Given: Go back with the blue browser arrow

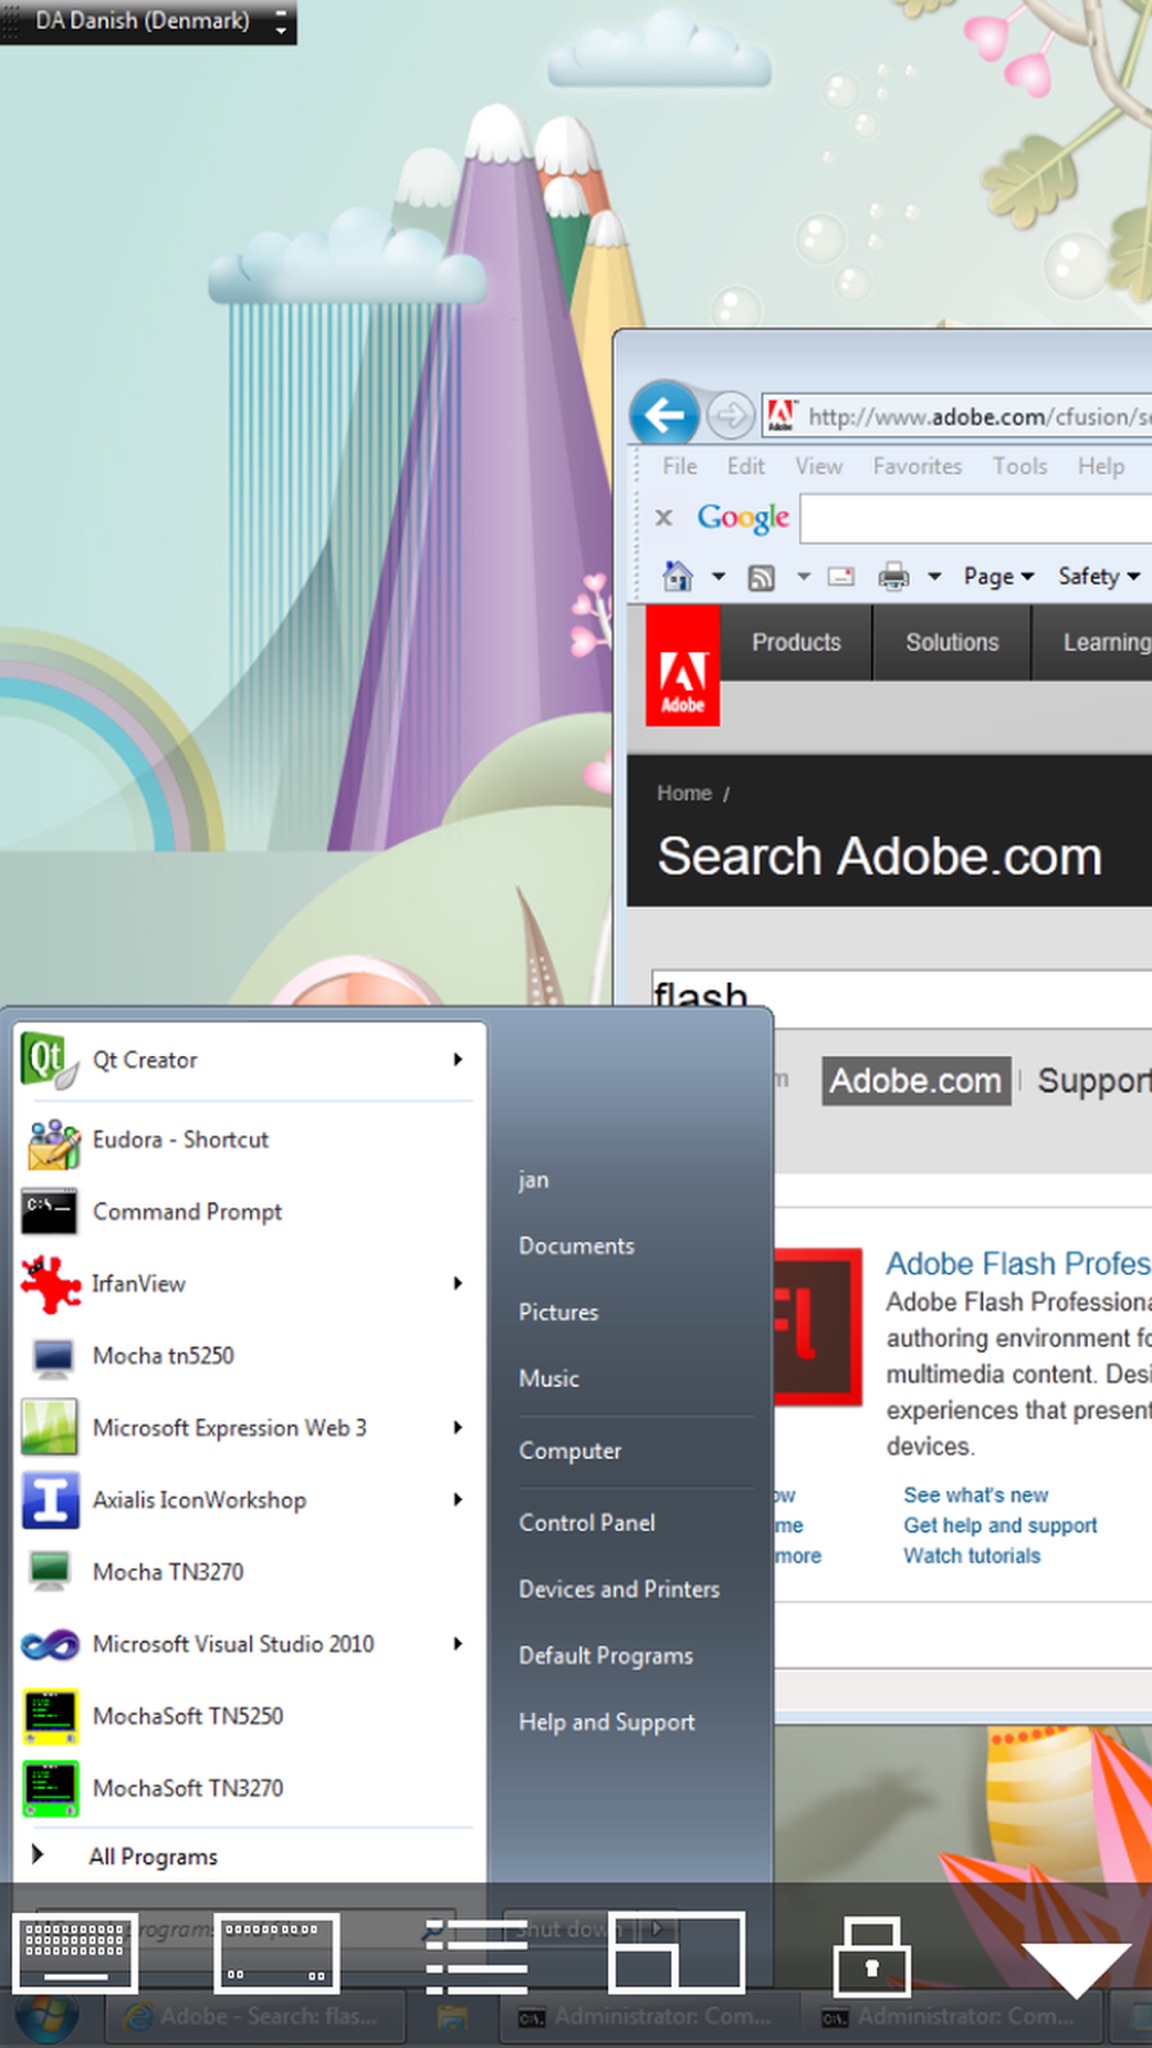Looking at the screenshot, I should click(x=664, y=413).
